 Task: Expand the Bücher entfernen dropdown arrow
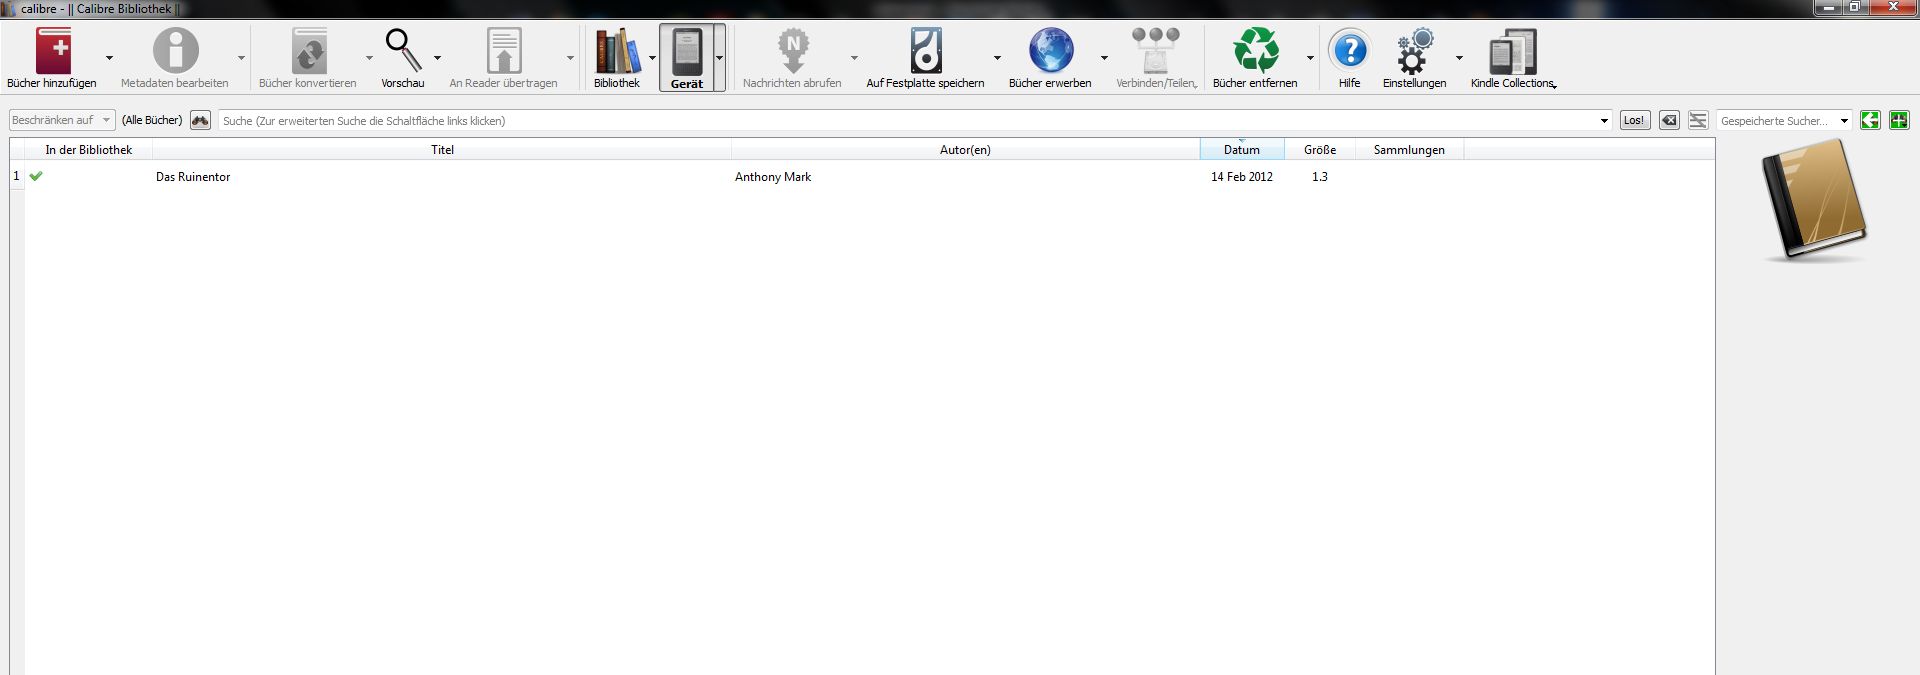click(x=1310, y=58)
